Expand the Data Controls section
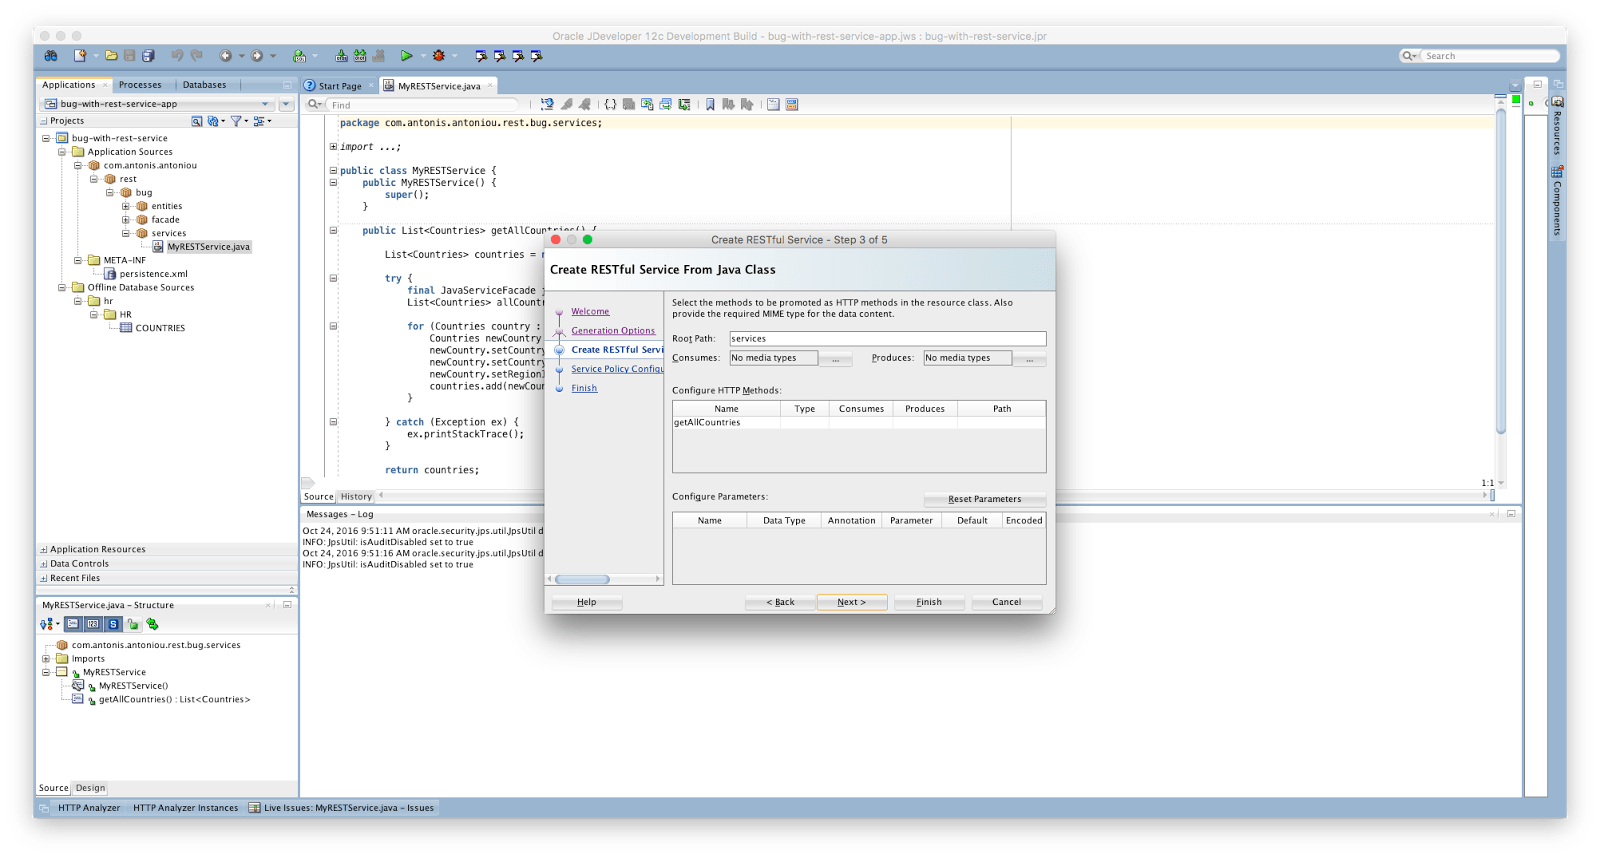Screen dimensions: 1600x858 [x=43, y=564]
